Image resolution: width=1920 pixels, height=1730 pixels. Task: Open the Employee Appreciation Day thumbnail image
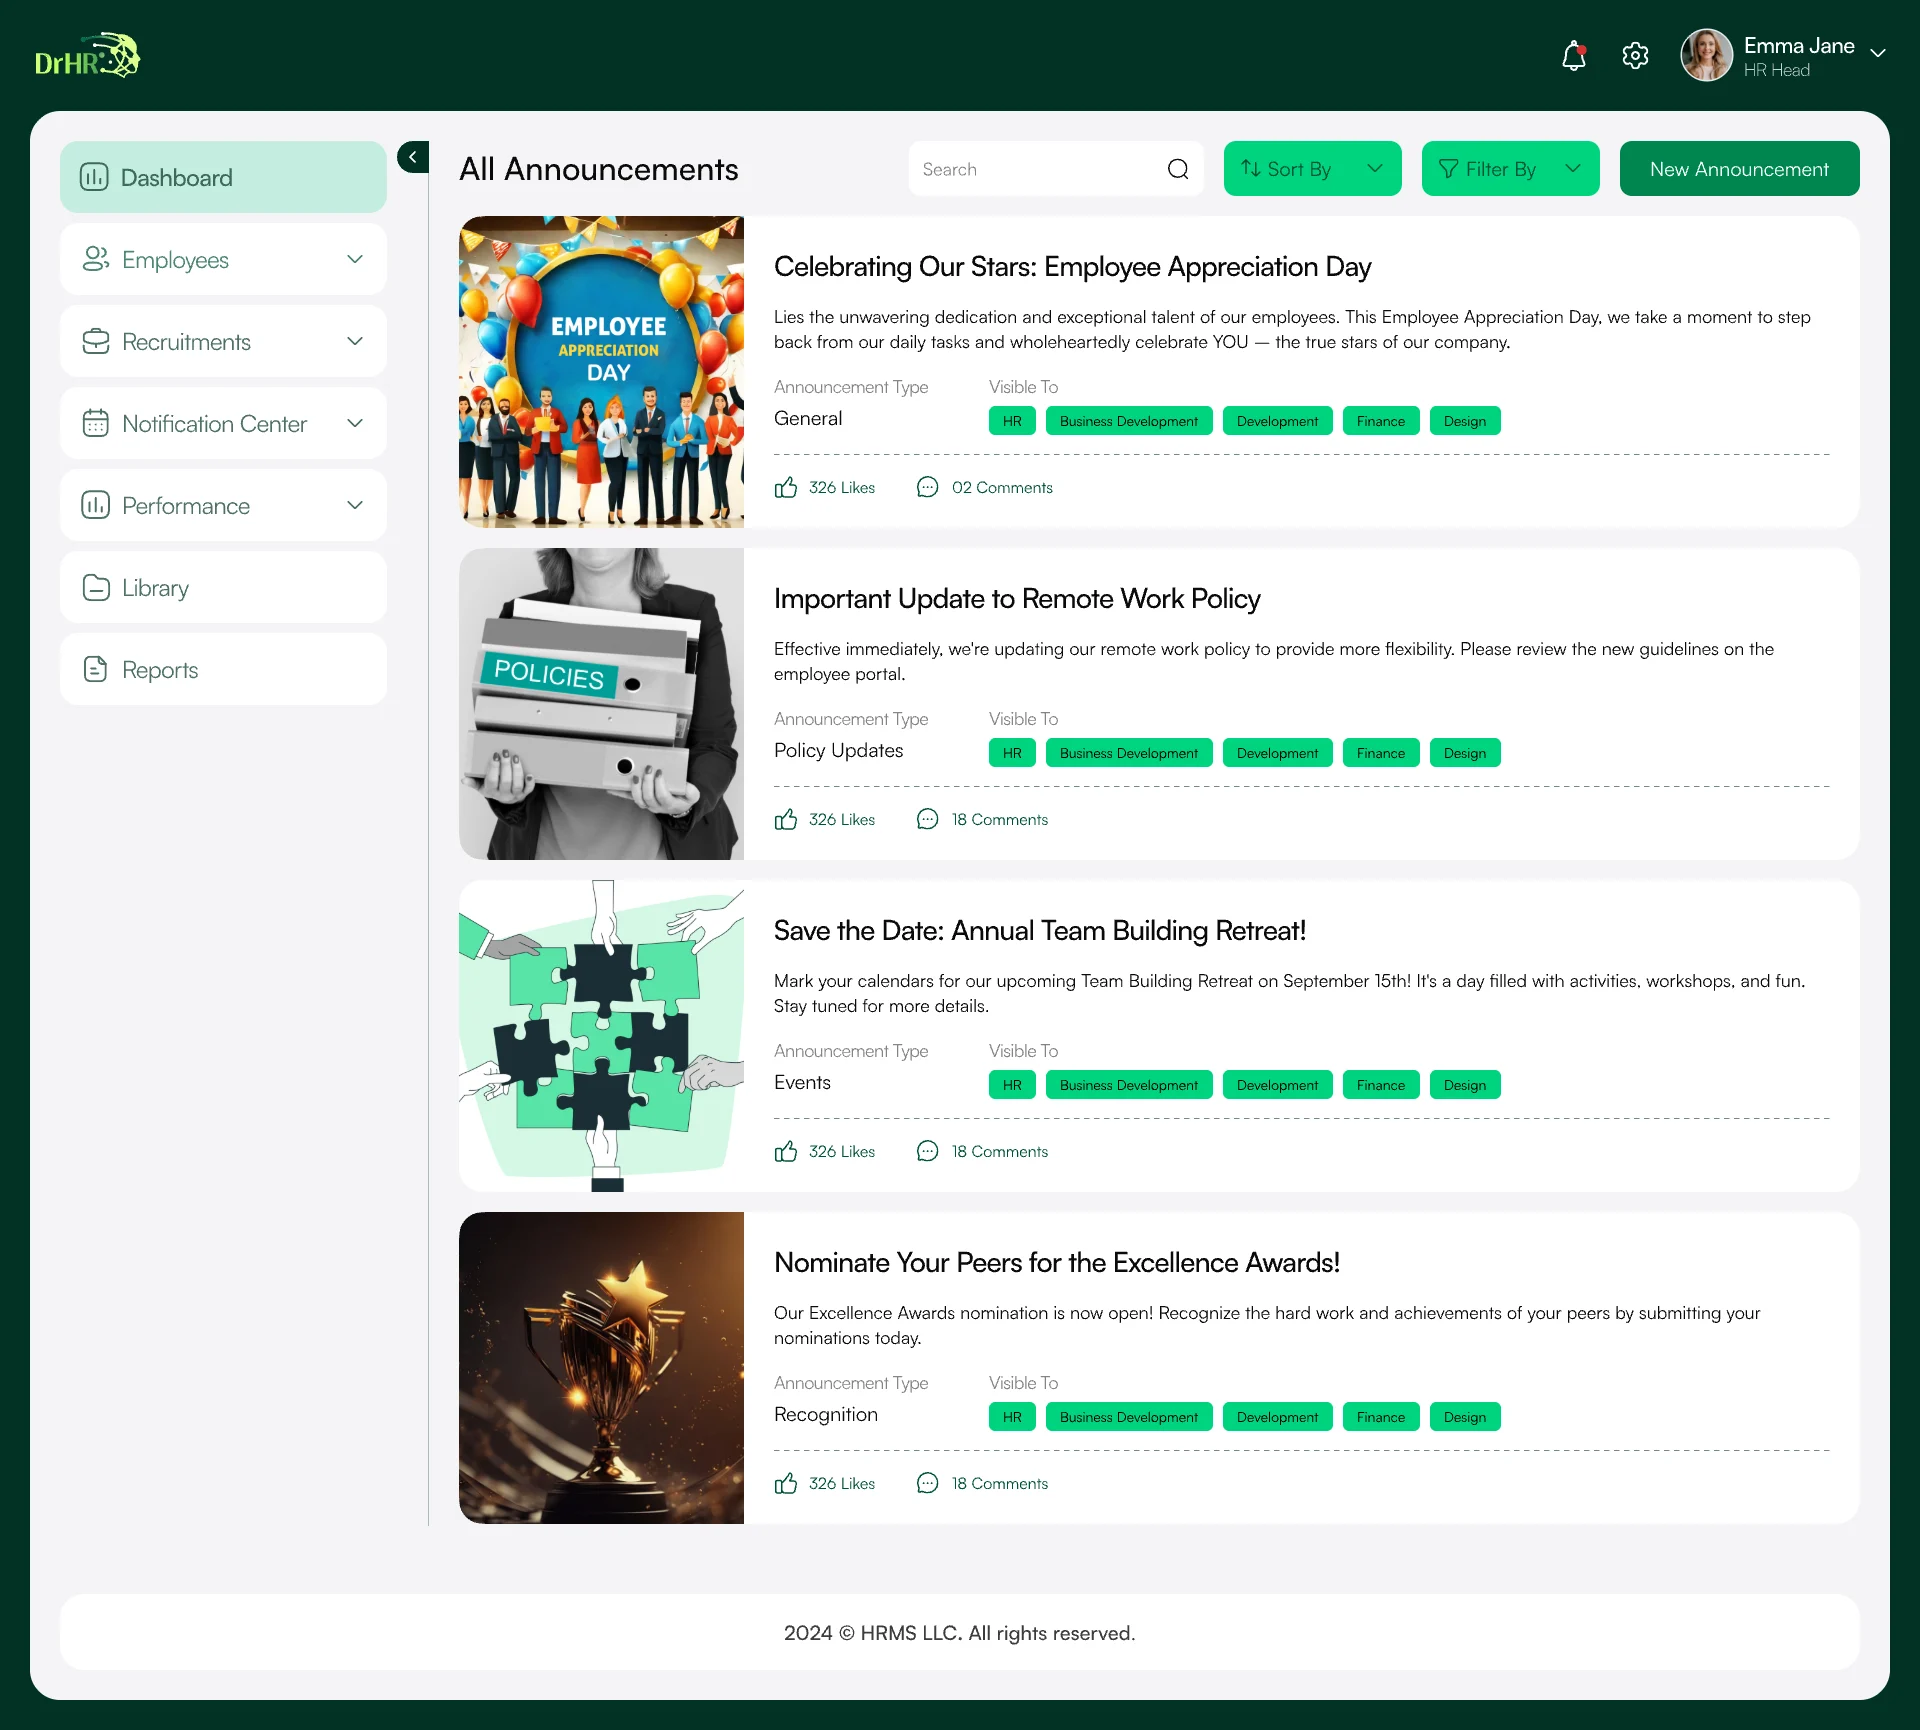tap(601, 372)
